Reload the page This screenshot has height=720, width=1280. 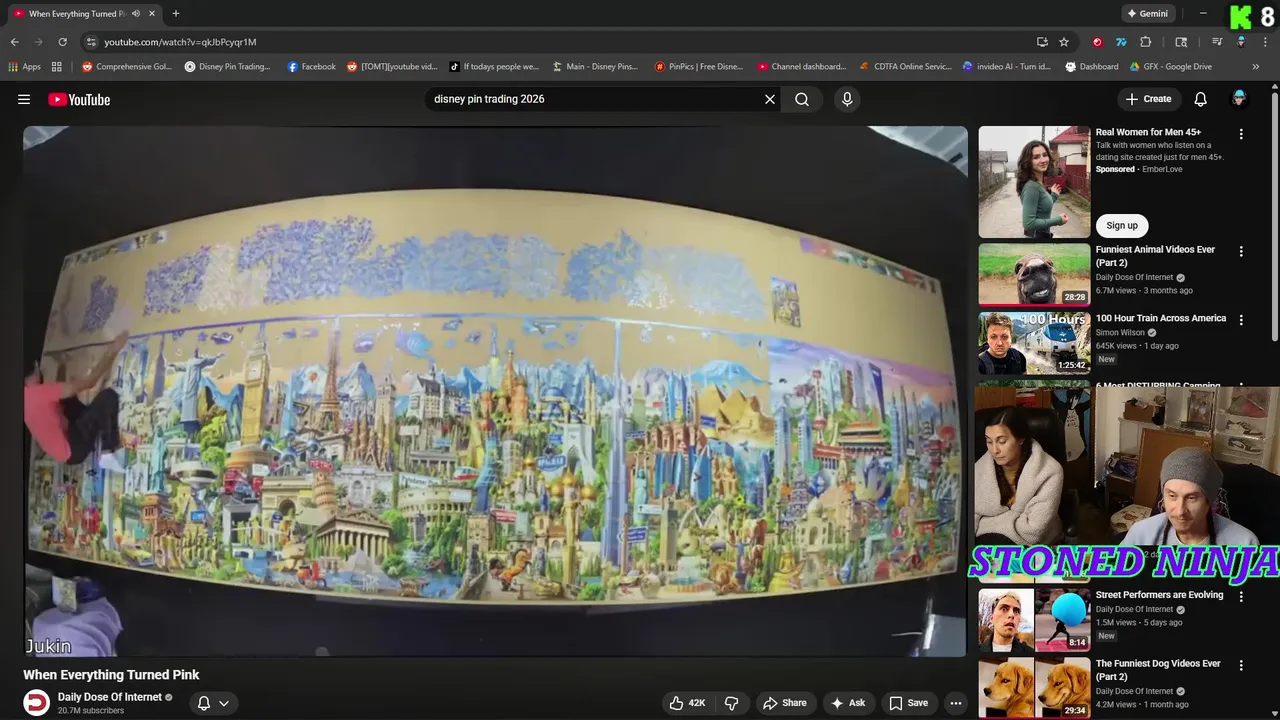pos(62,42)
